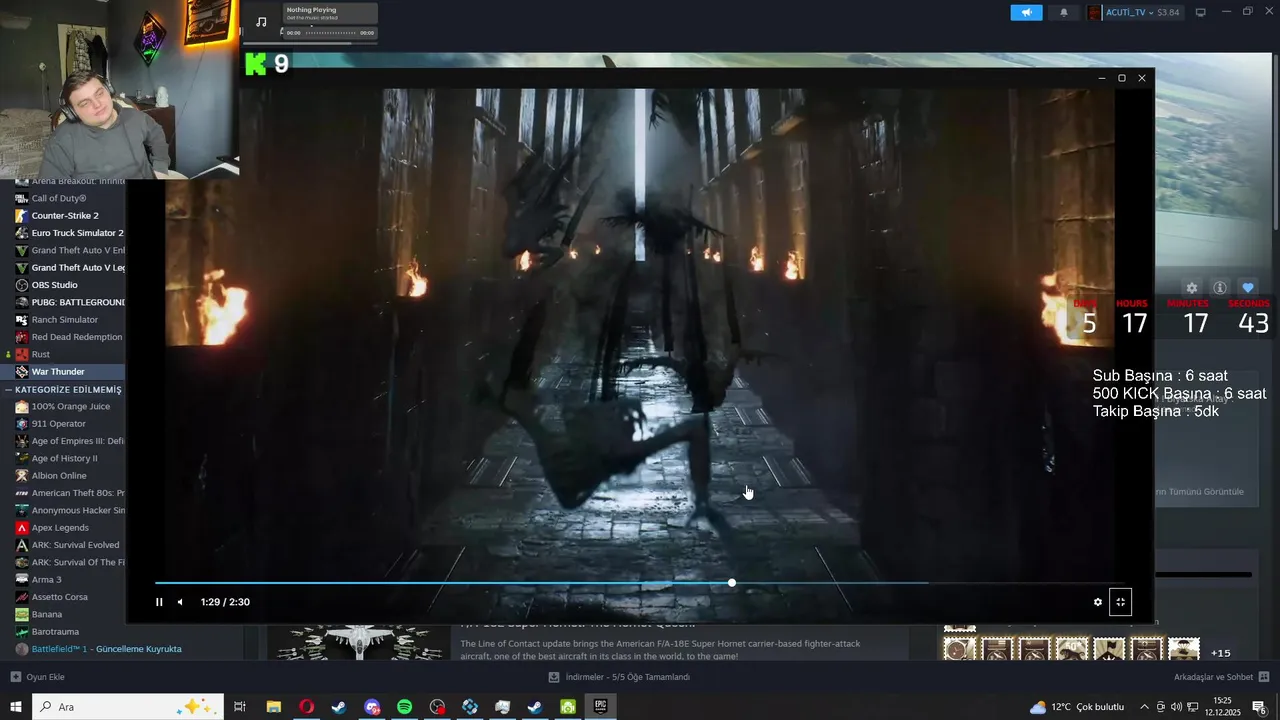This screenshot has width=1280, height=720.
Task: Click the system tray volume icon
Action: click(1176, 707)
